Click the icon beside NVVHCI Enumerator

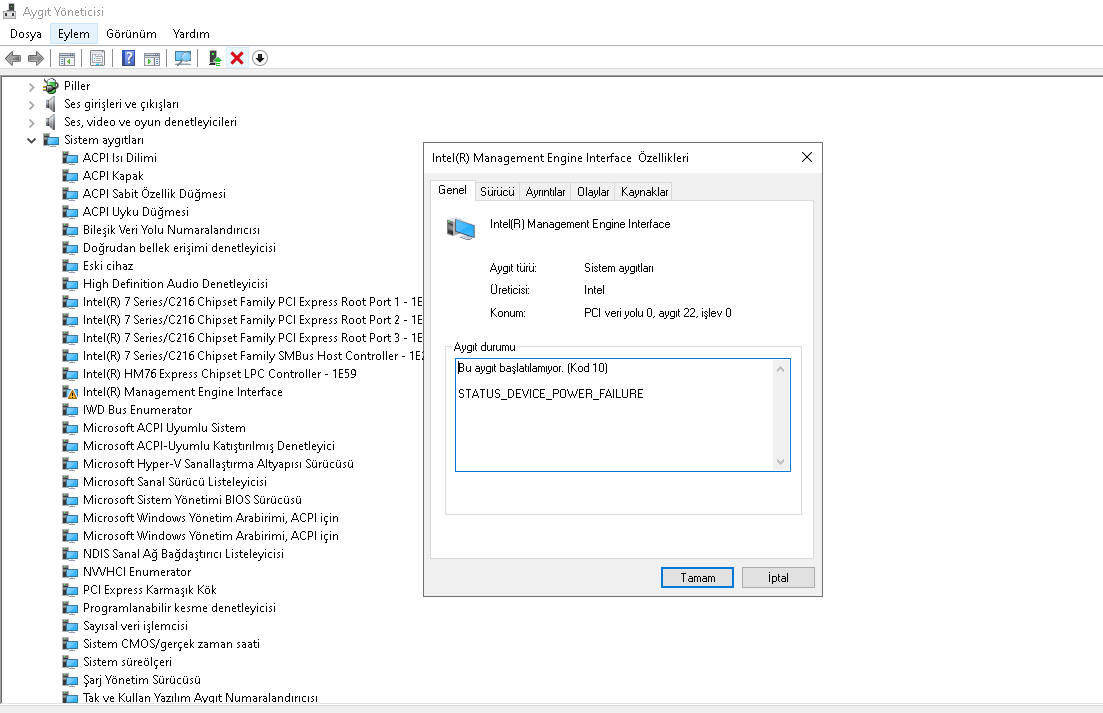70,572
